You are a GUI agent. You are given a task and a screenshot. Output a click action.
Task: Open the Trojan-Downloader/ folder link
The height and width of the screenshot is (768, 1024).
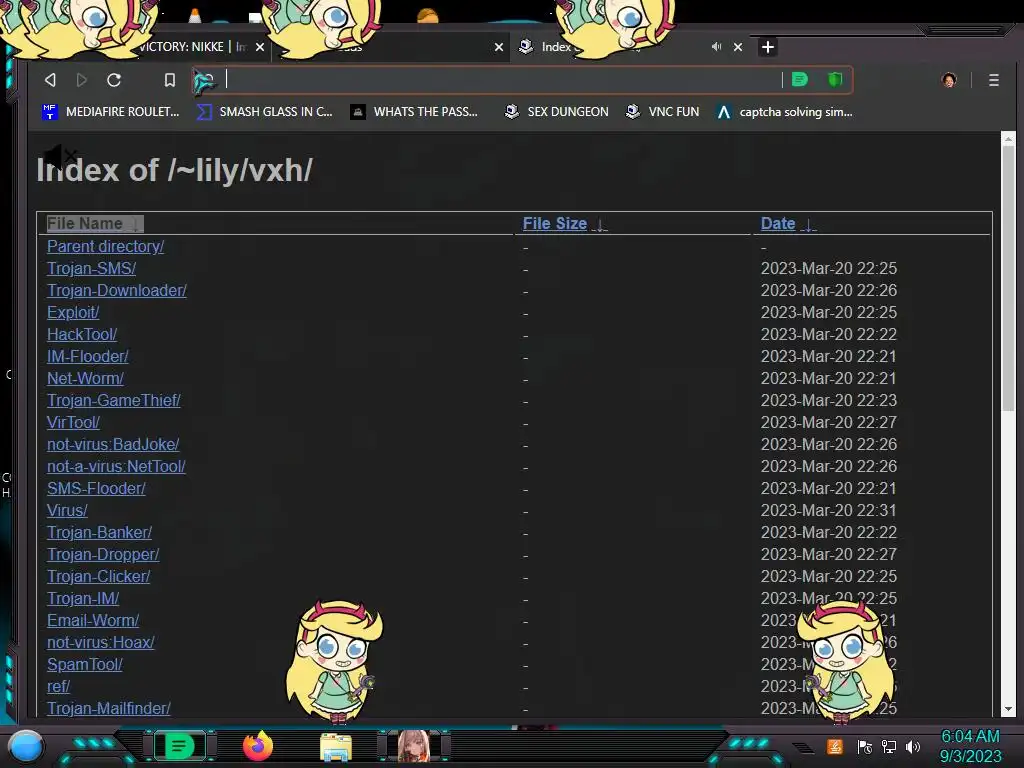116,291
